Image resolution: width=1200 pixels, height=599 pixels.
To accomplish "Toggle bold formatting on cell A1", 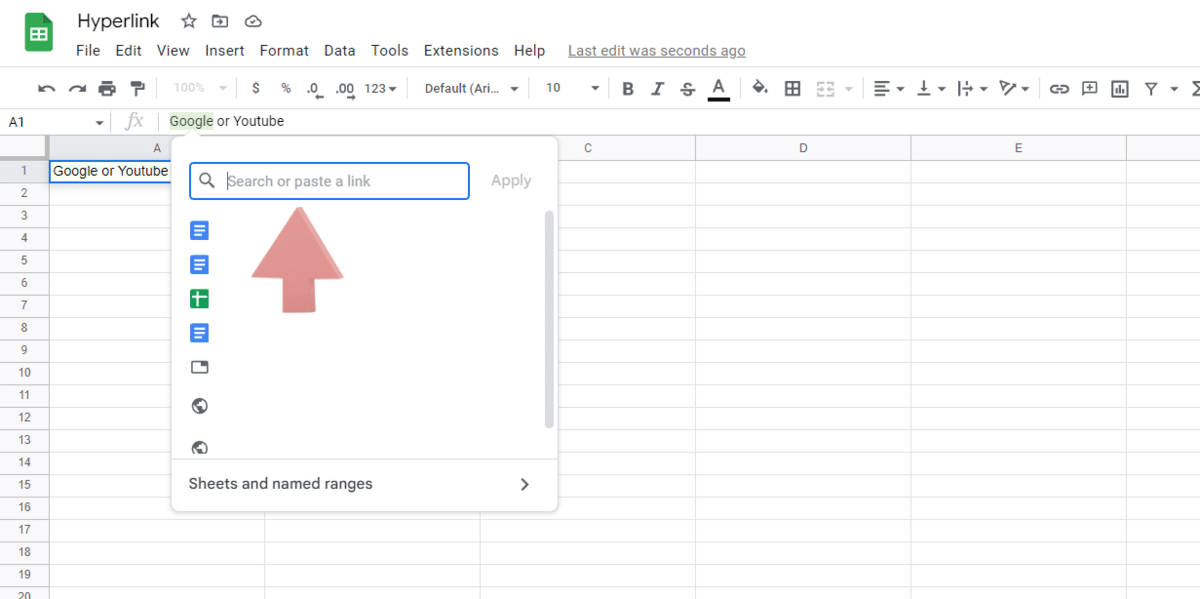I will [627, 88].
